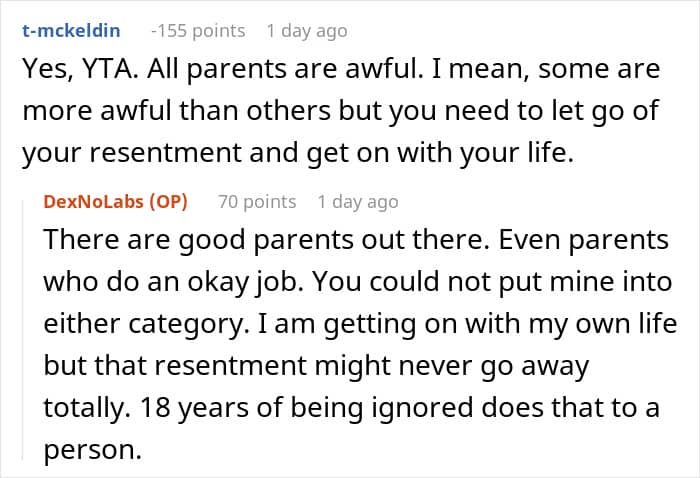Viewport: 700px width, 478px height.
Task: Click the words 'Even parents' in the reply
Action: click(x=583, y=240)
